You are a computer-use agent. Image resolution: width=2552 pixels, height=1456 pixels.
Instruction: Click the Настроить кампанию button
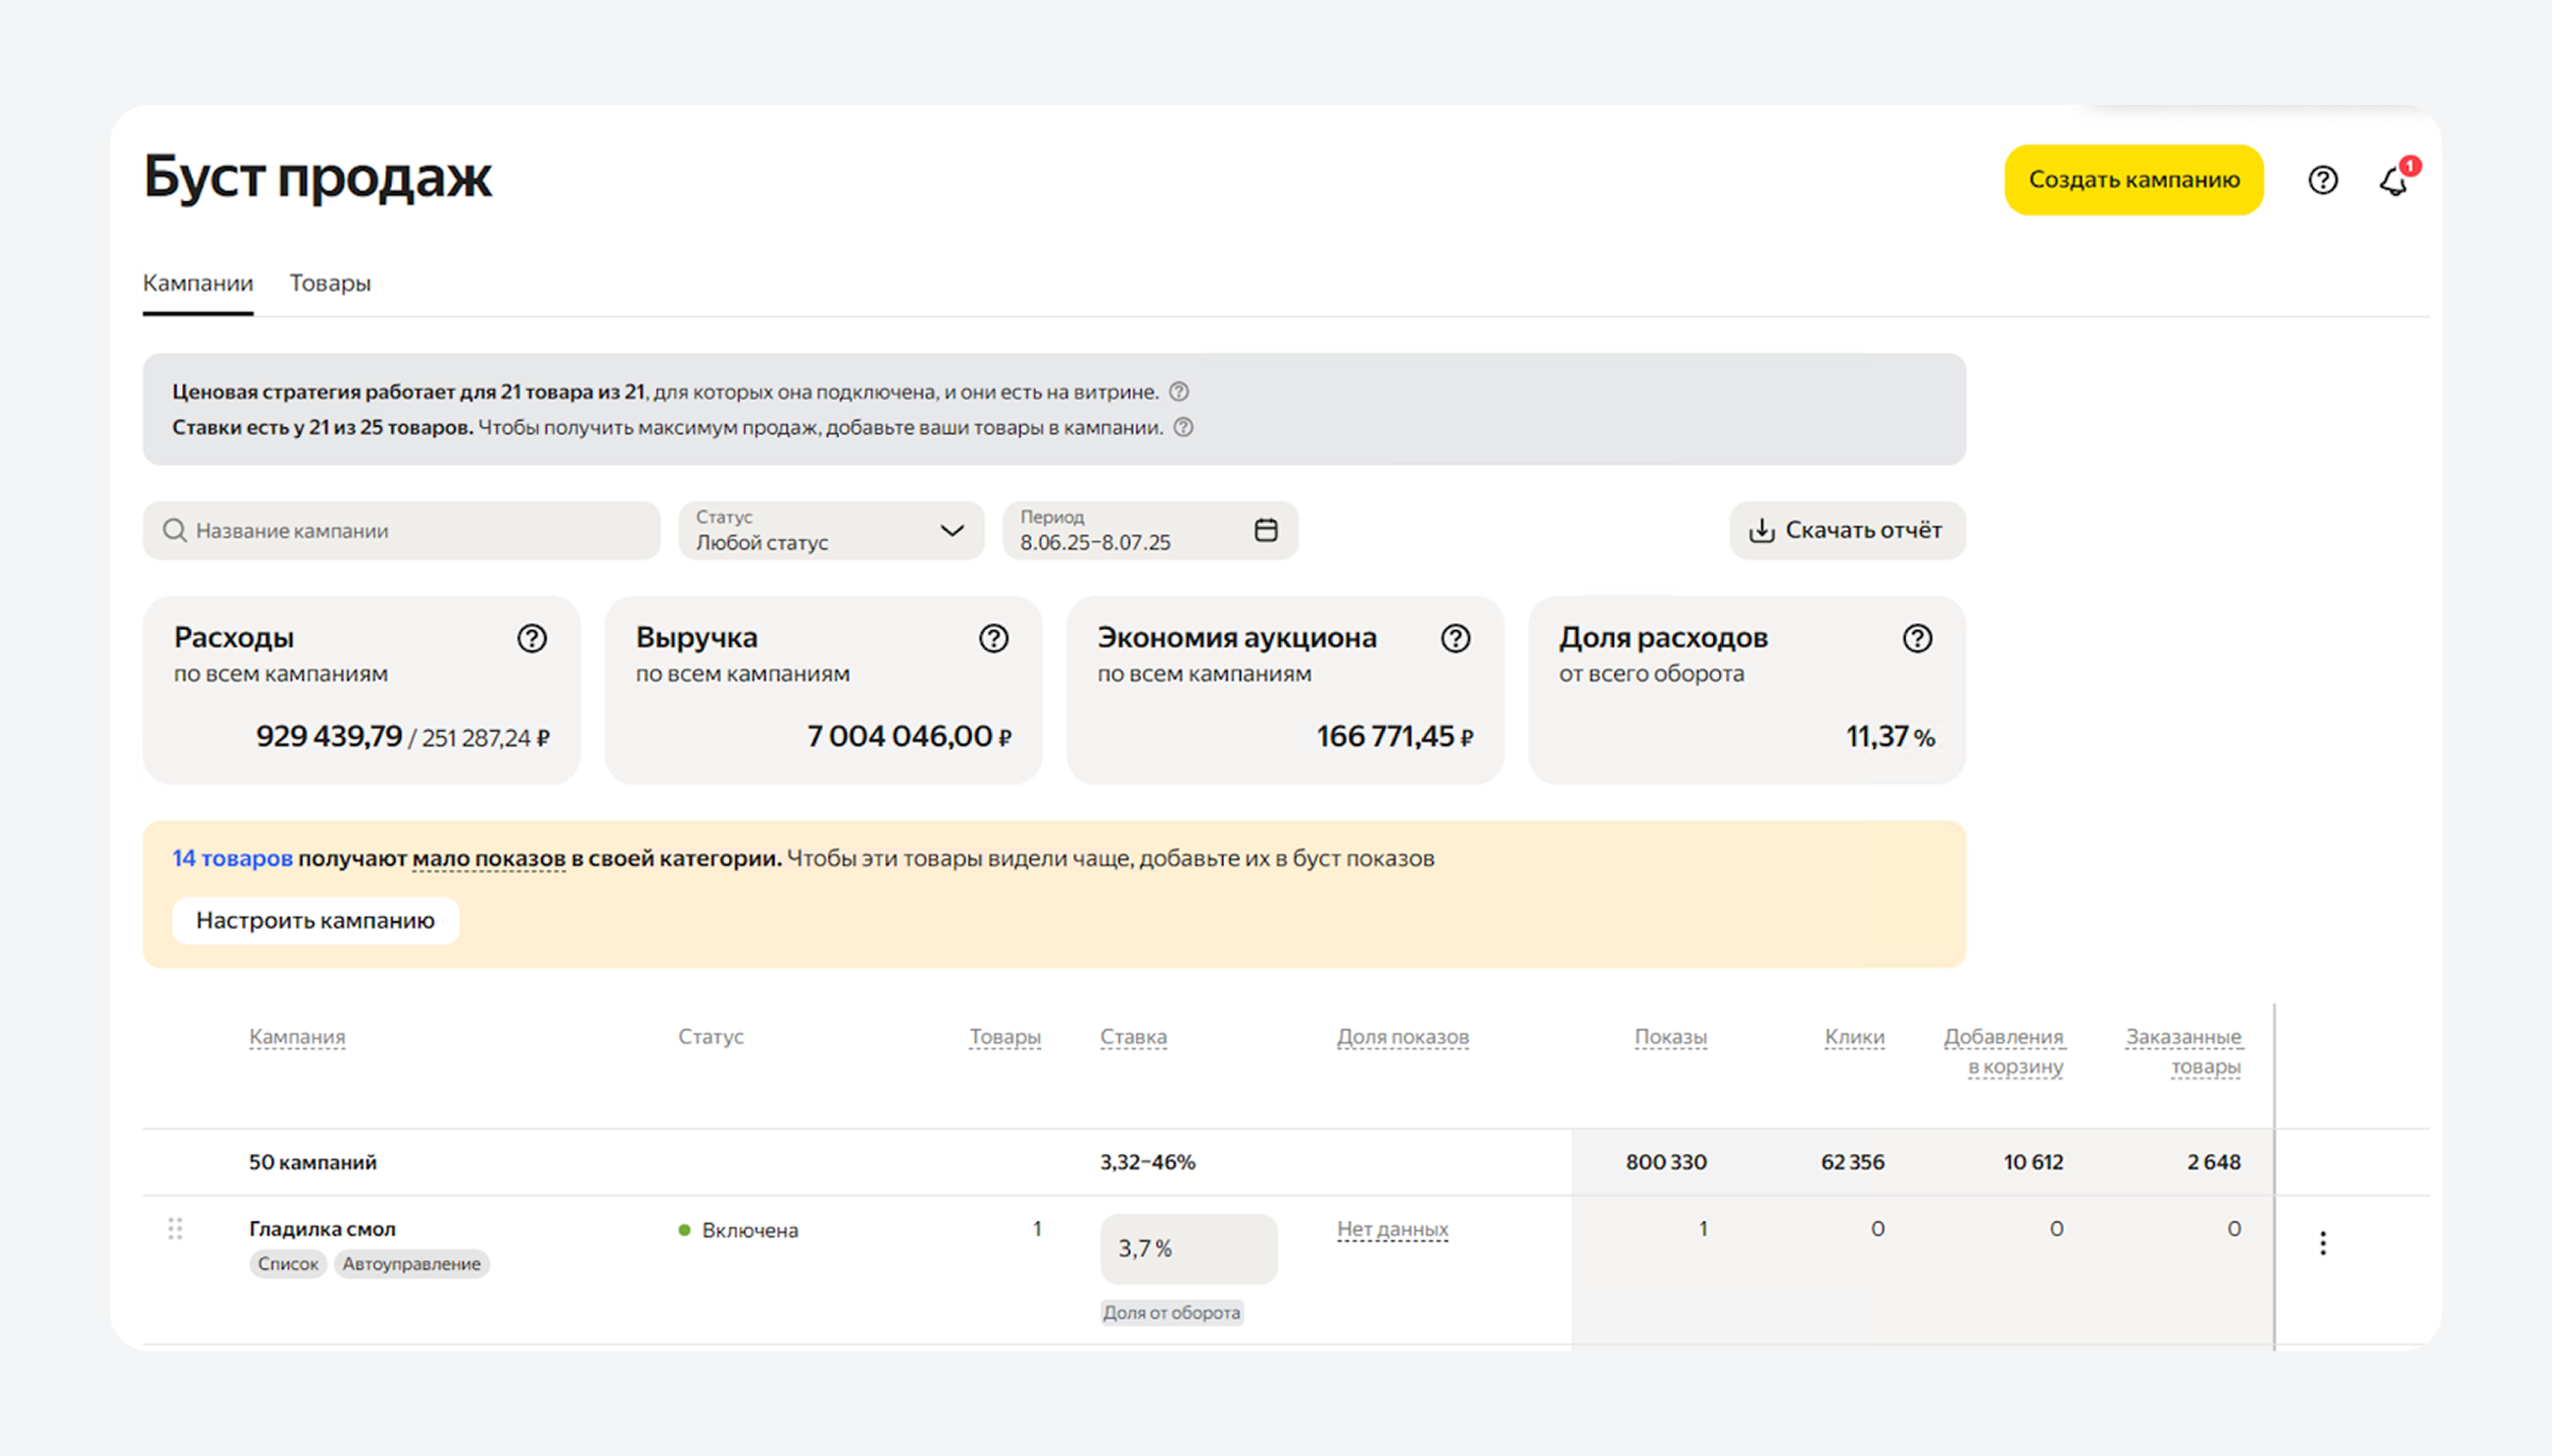coord(315,920)
